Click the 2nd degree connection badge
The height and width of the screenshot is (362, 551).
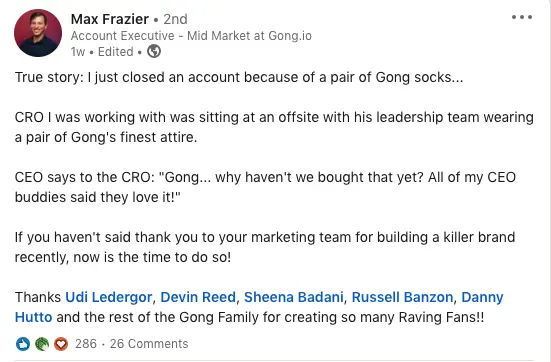click(x=175, y=19)
